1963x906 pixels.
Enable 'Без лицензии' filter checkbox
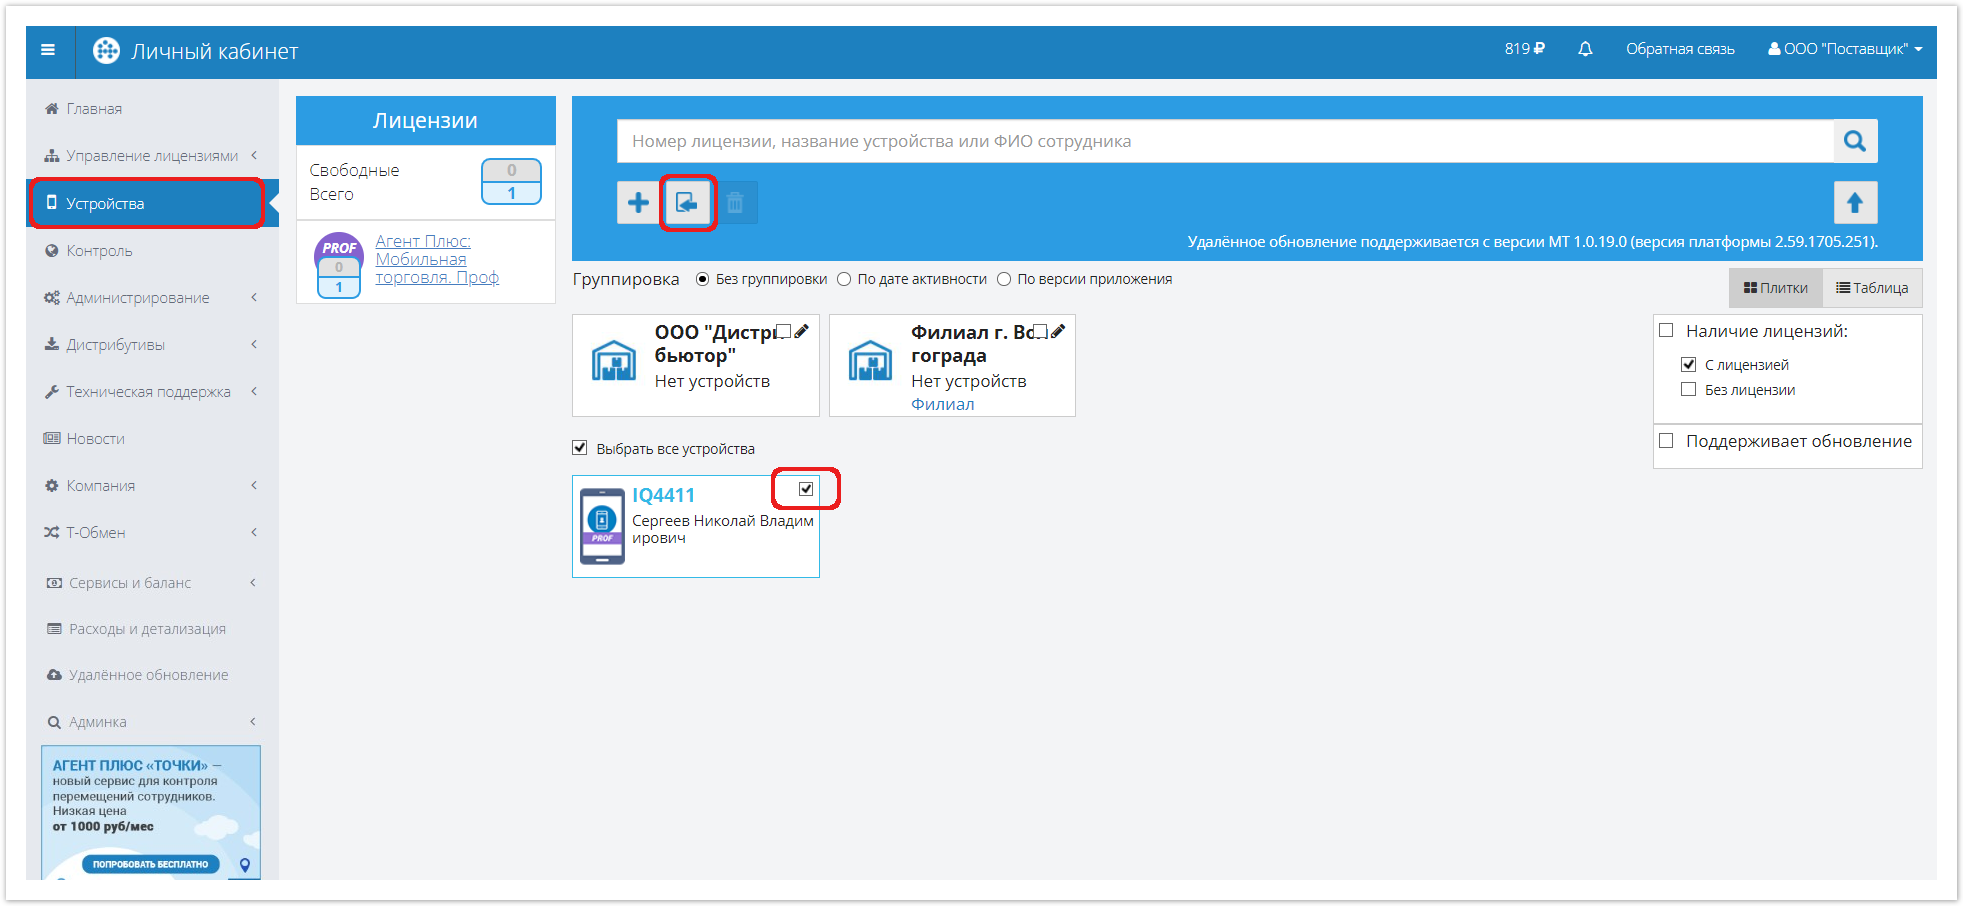point(1689,390)
